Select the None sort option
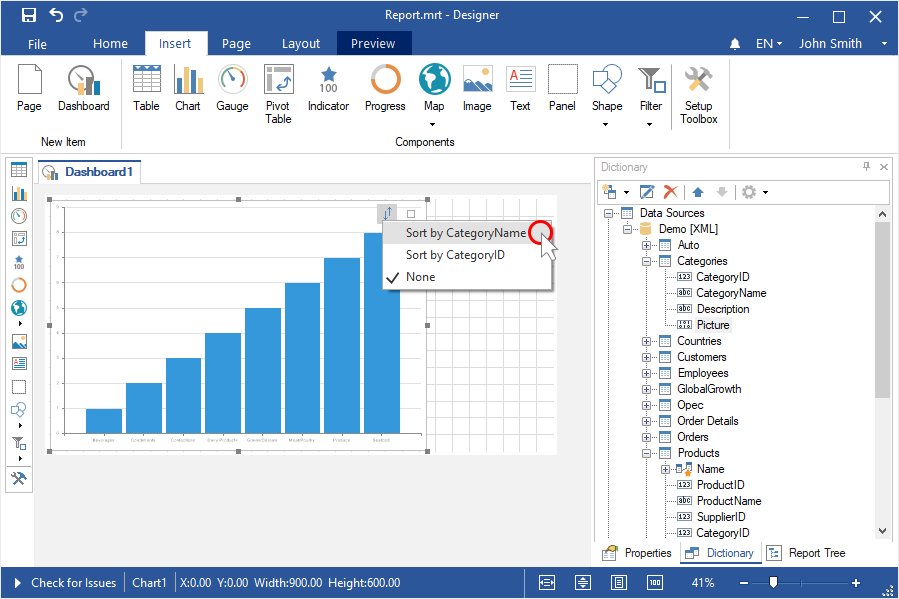 coord(420,277)
